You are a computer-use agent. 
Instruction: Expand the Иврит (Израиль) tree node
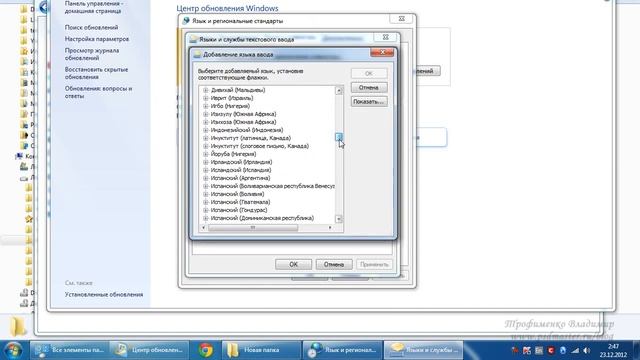206,98
